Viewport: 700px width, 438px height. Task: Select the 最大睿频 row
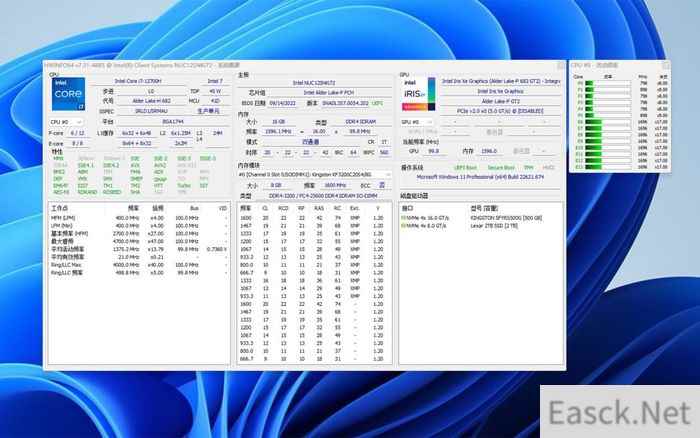pyautogui.click(x=139, y=242)
